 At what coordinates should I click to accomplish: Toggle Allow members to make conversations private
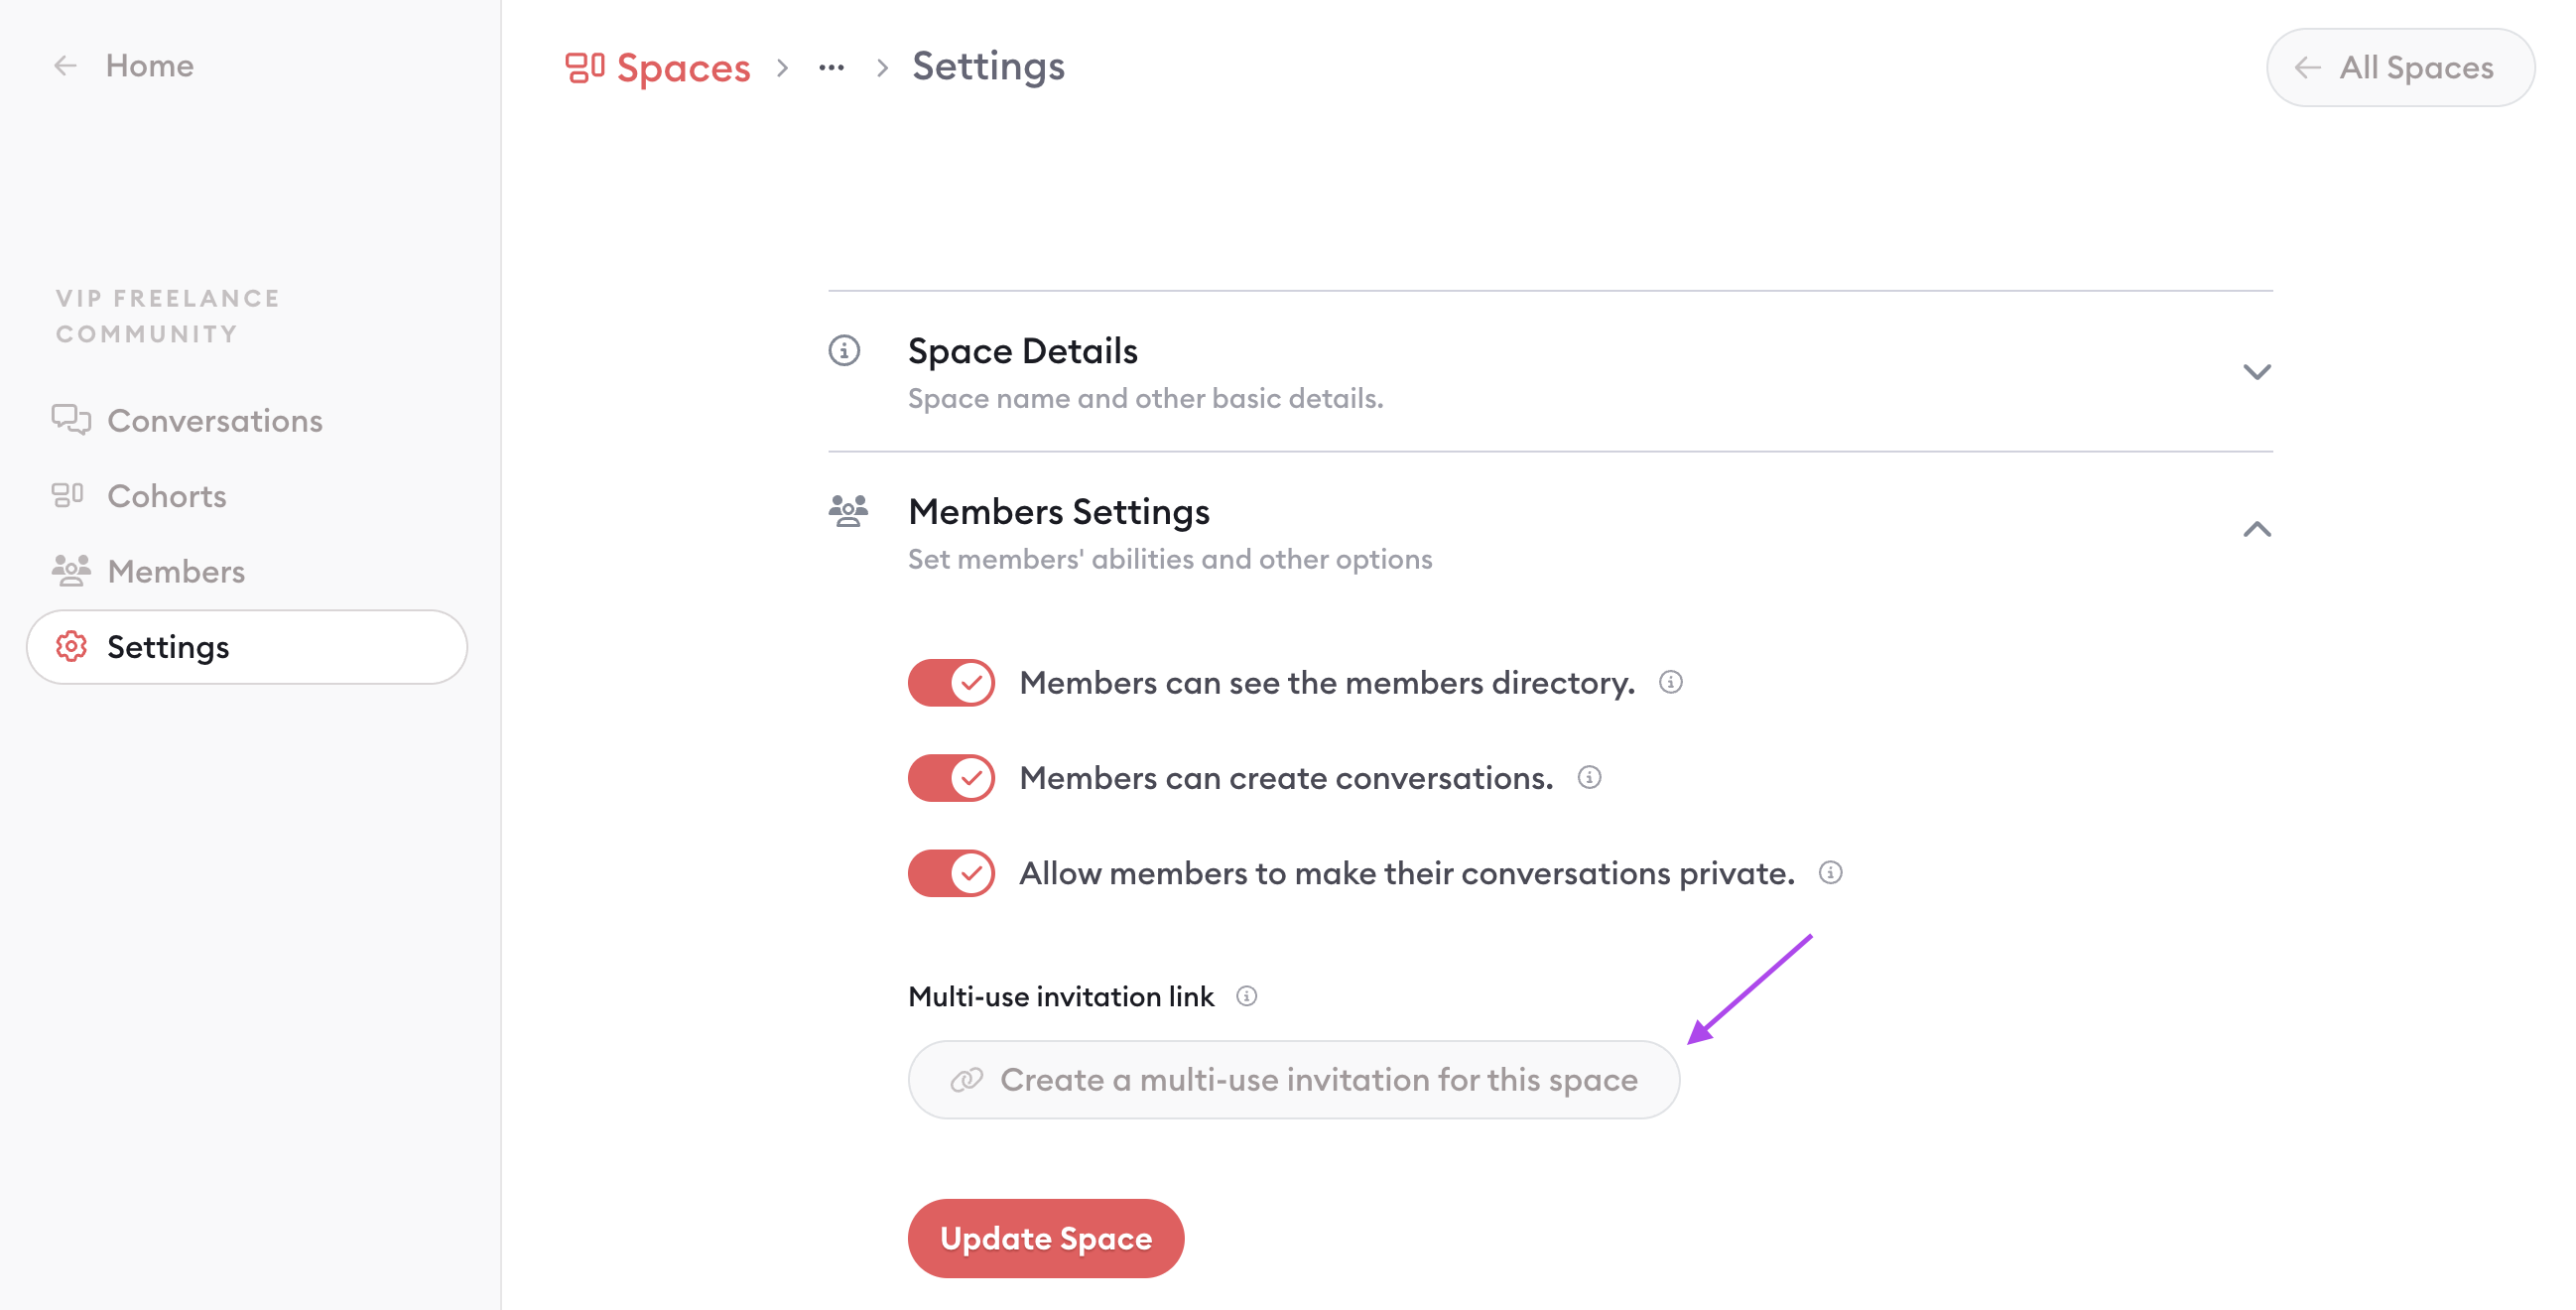coord(953,872)
